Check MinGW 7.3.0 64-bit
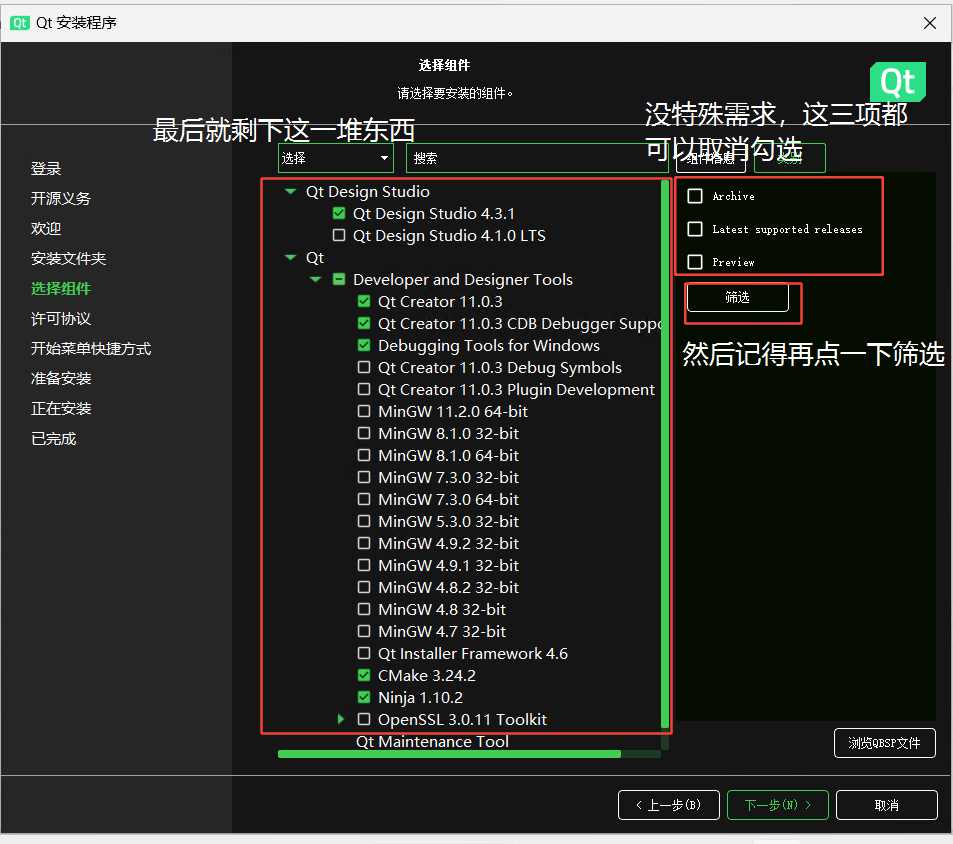This screenshot has height=844, width=953. click(364, 499)
